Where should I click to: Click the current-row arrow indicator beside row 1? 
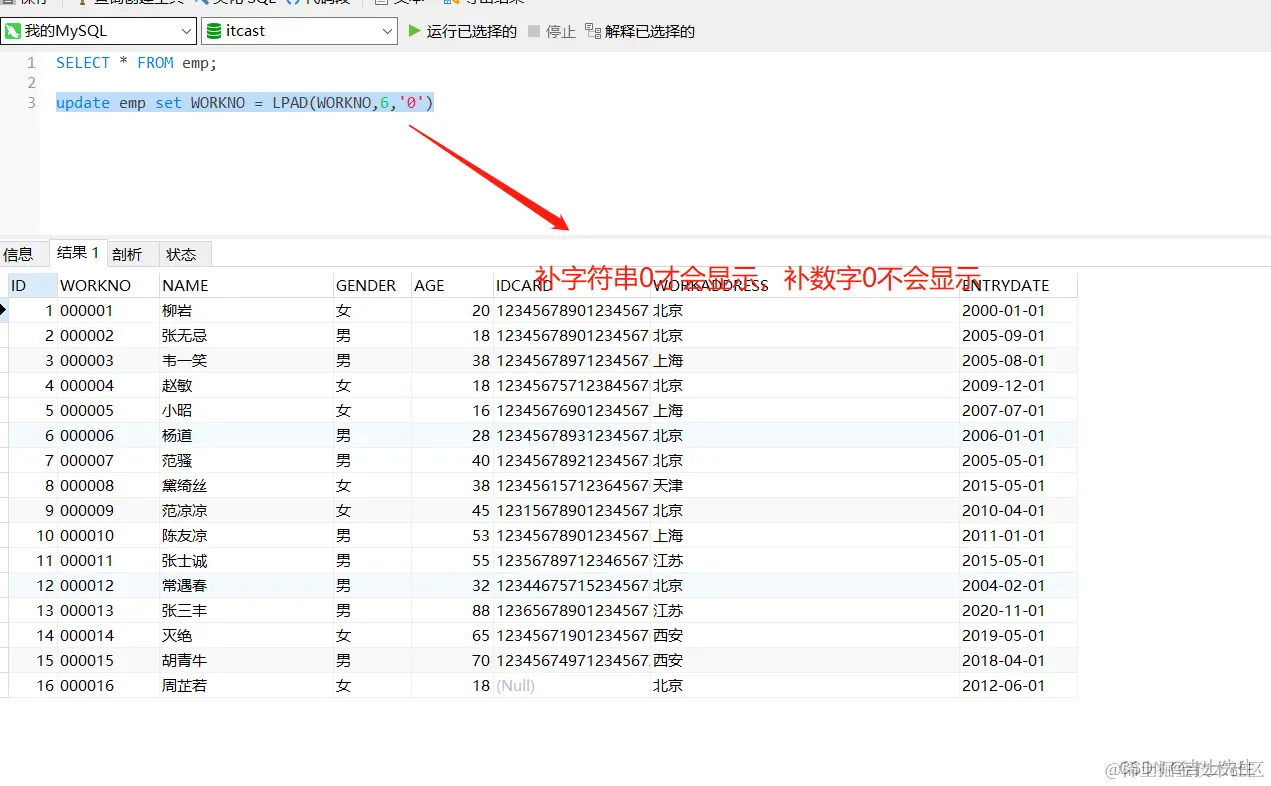point(4,310)
